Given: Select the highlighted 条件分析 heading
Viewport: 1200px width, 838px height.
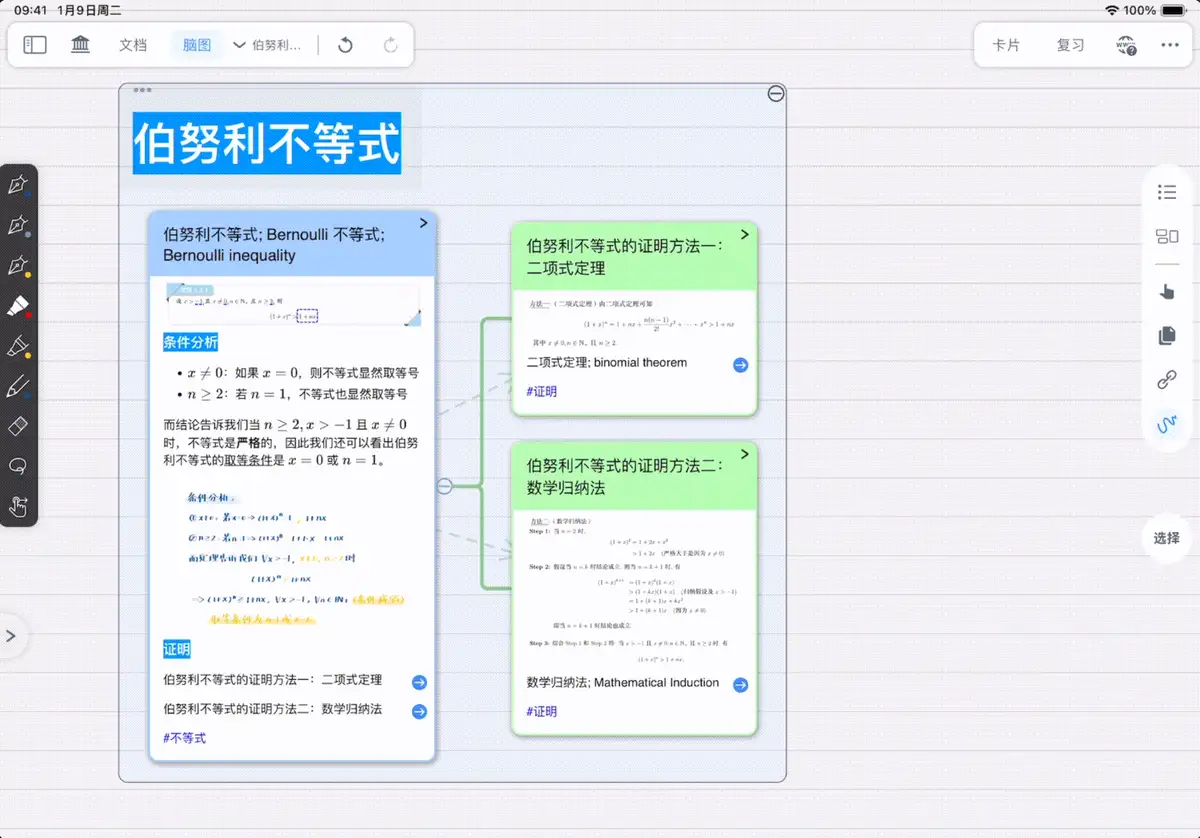Looking at the screenshot, I should coord(190,343).
